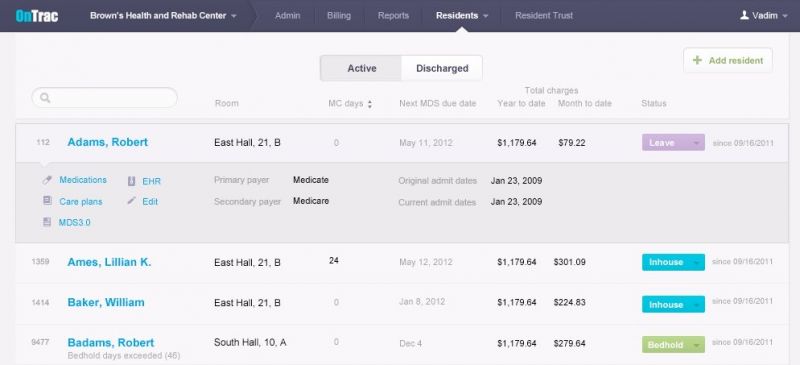This screenshot has height=365, width=800.
Task: Click the Add resident button
Action: [728, 61]
